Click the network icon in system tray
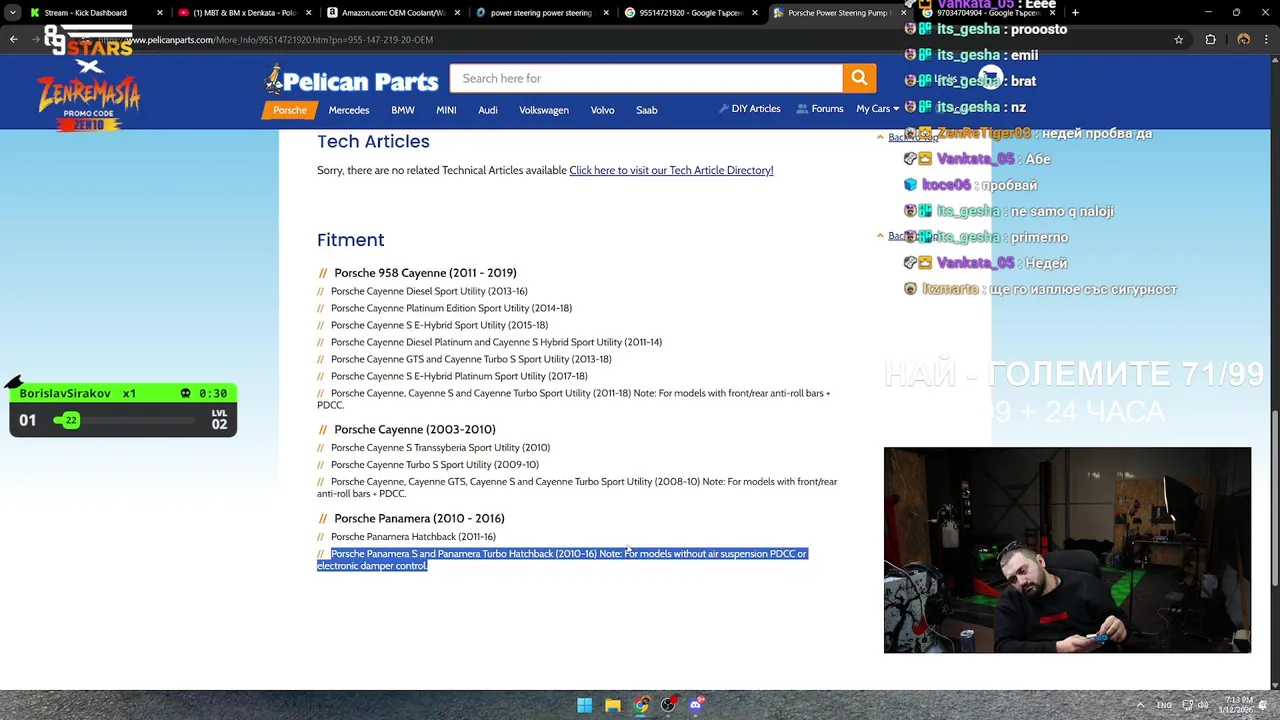This screenshot has height=720, width=1280. pos(1187,705)
